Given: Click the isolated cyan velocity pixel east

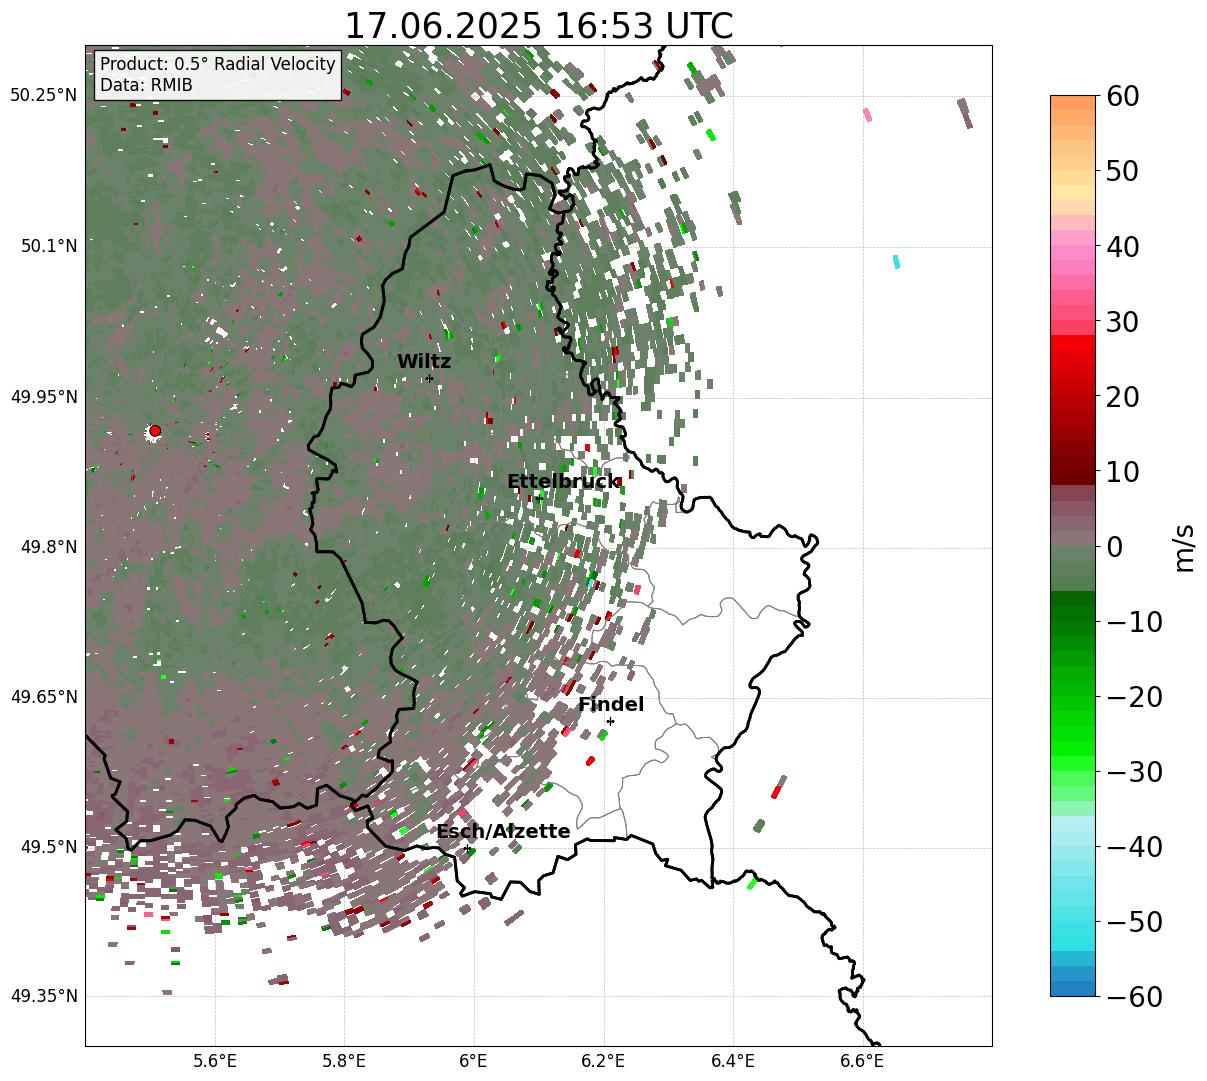Looking at the screenshot, I should [x=896, y=262].
